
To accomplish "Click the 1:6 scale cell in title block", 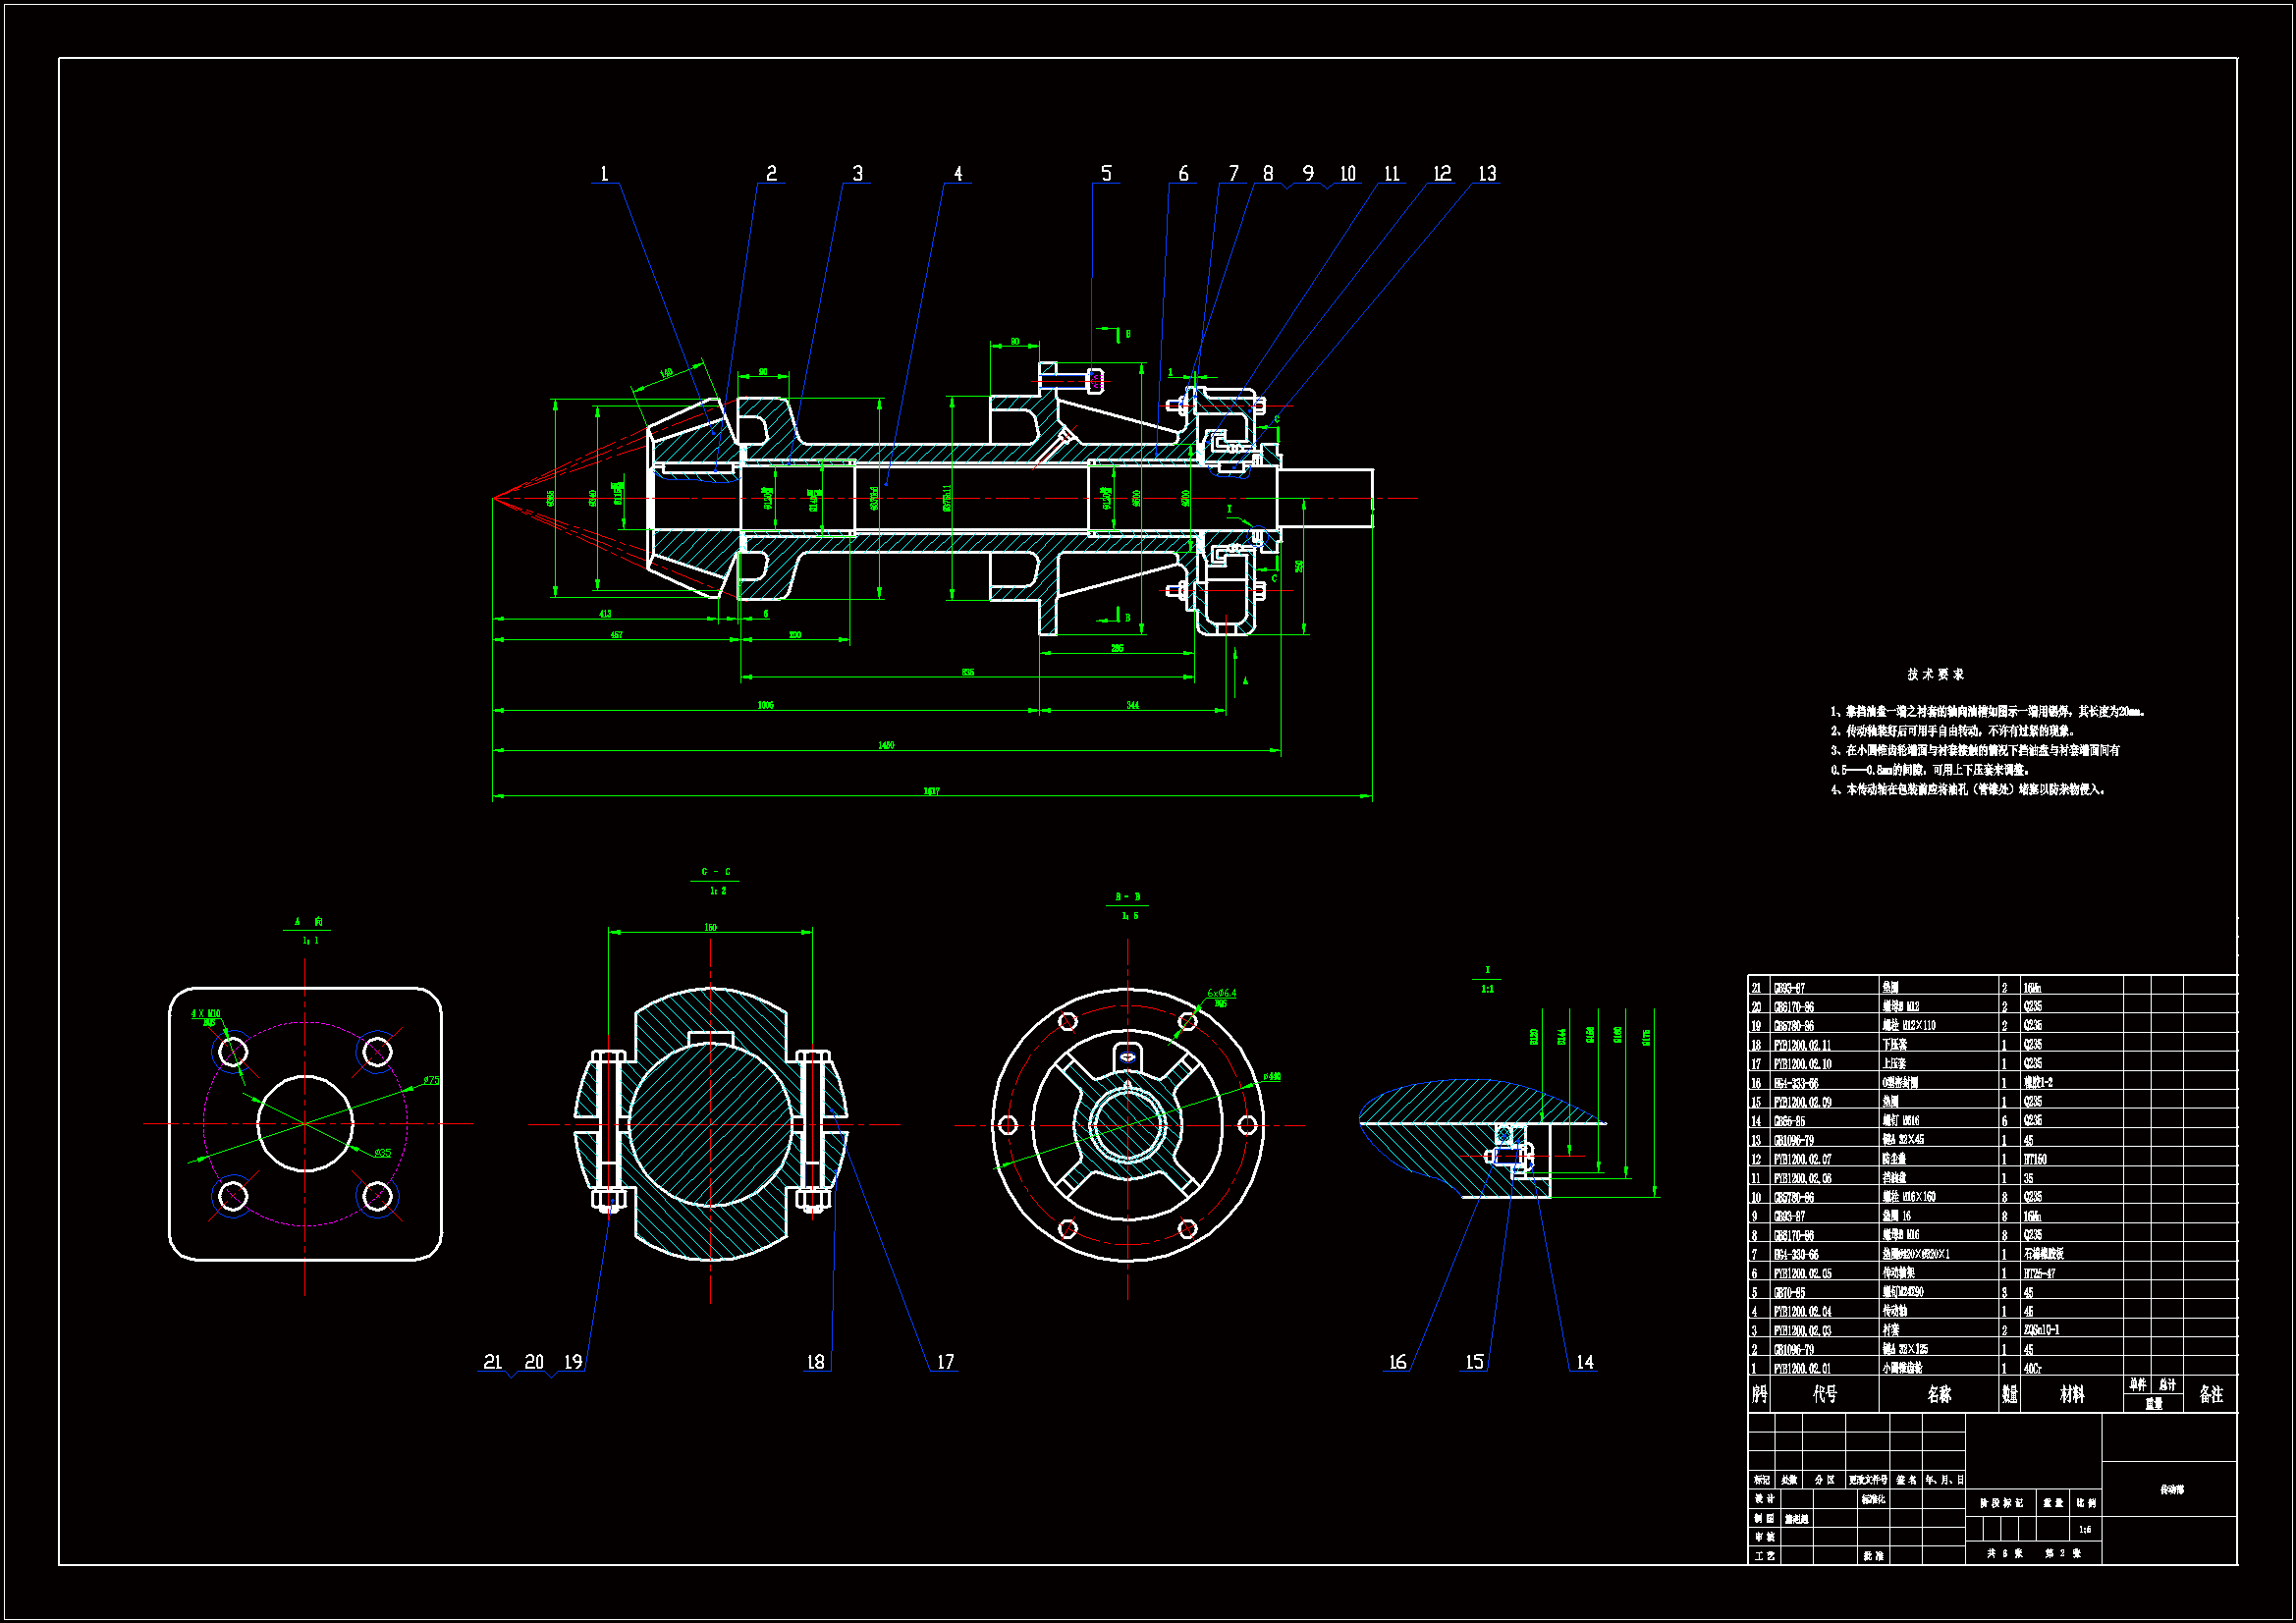I will (x=2085, y=1529).
